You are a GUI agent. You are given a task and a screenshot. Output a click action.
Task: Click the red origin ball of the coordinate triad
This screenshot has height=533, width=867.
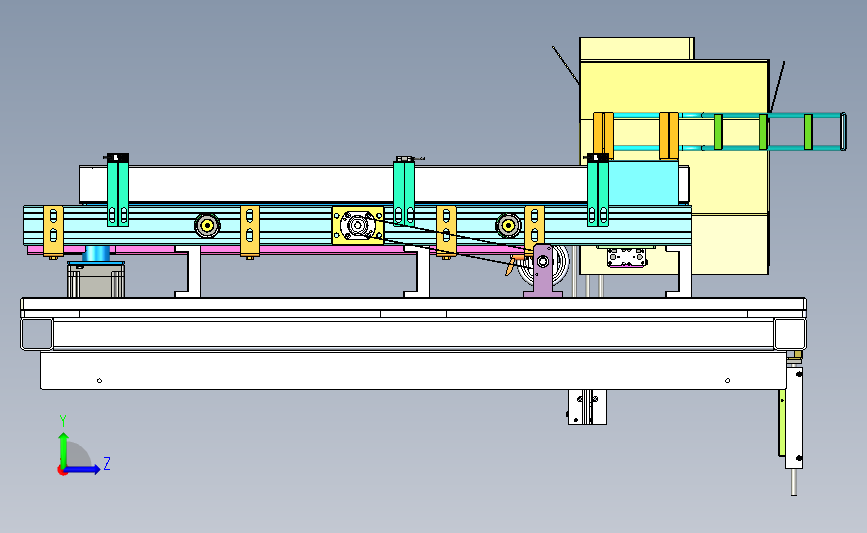click(x=62, y=470)
